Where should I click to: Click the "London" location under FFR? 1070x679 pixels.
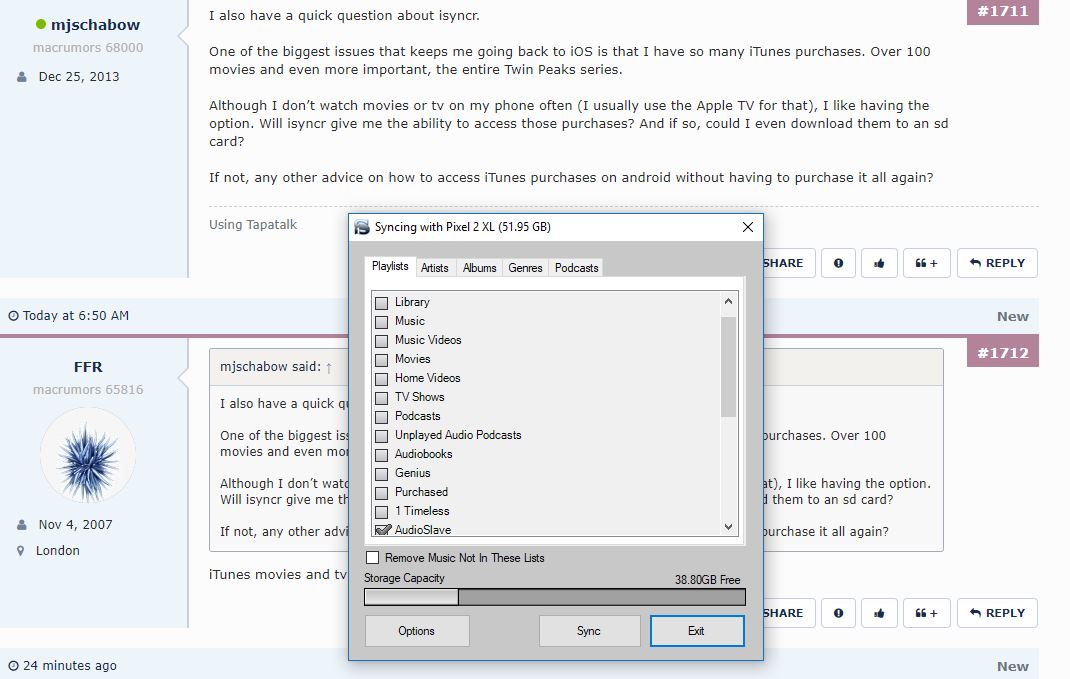(x=58, y=551)
